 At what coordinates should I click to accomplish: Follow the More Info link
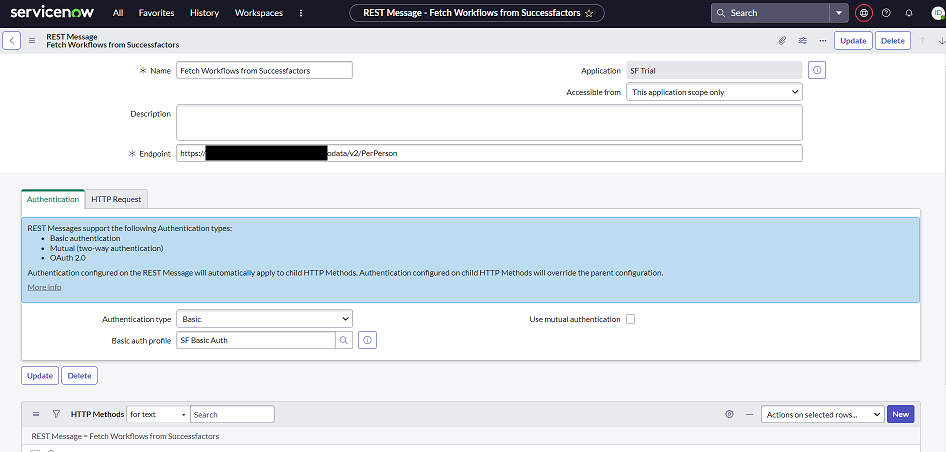[44, 287]
